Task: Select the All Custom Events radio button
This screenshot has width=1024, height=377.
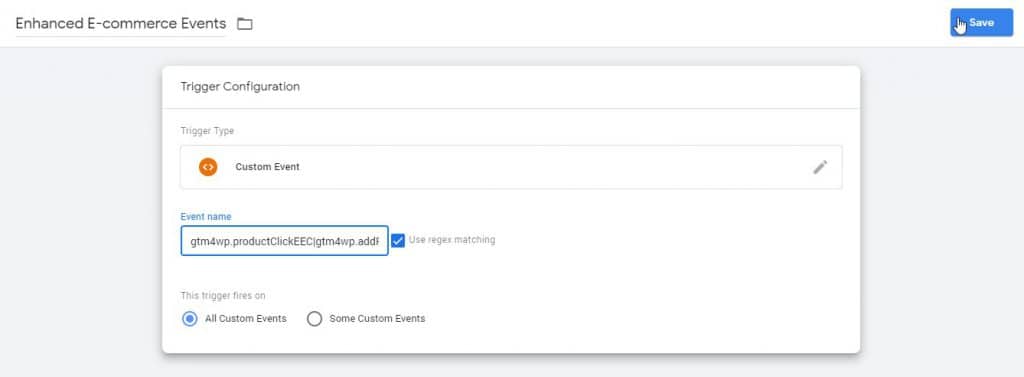Action: pos(189,319)
